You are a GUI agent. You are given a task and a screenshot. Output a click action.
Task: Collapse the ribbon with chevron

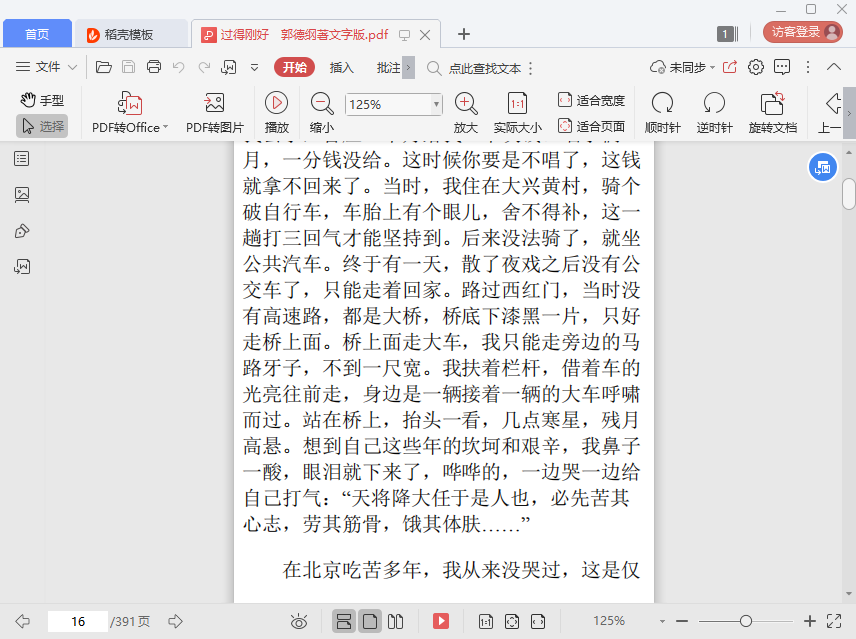[x=834, y=67]
